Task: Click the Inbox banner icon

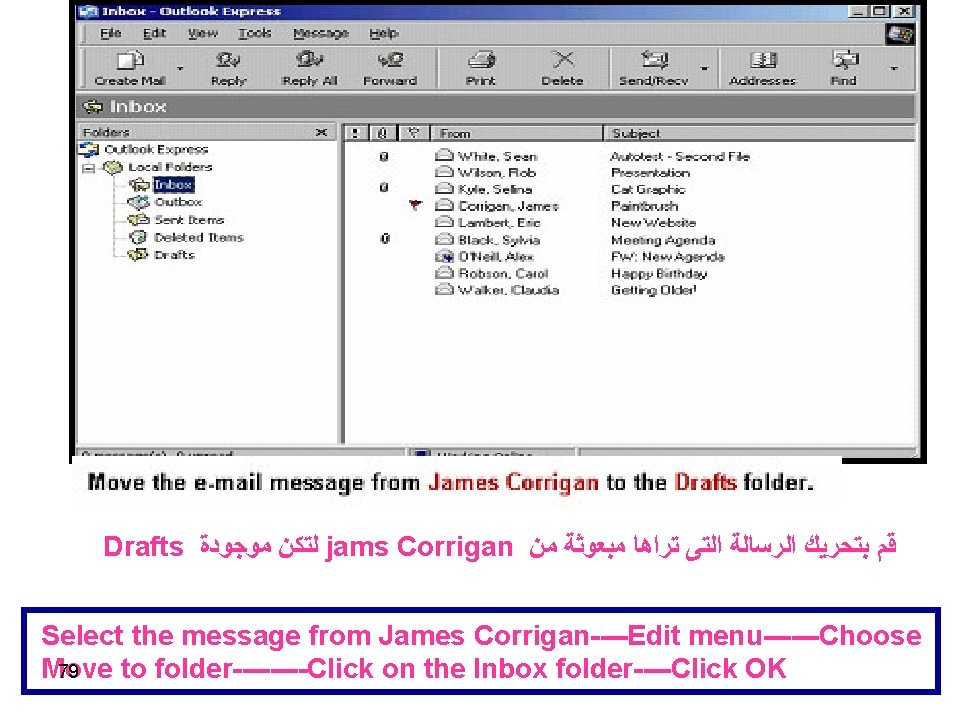Action: [93, 107]
